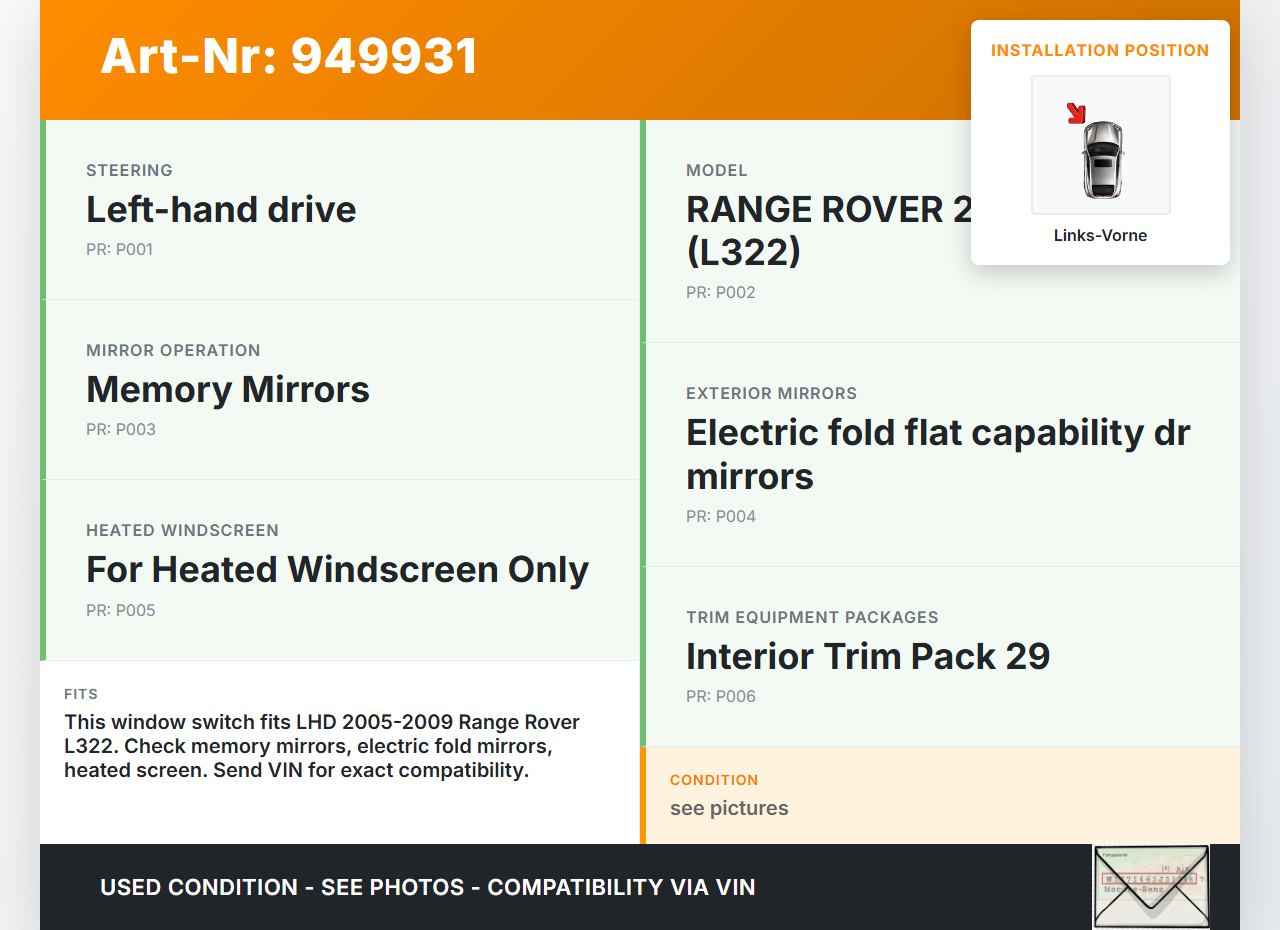Select the Interior Trim Pack 29 entry
The image size is (1280, 930).
click(x=867, y=657)
